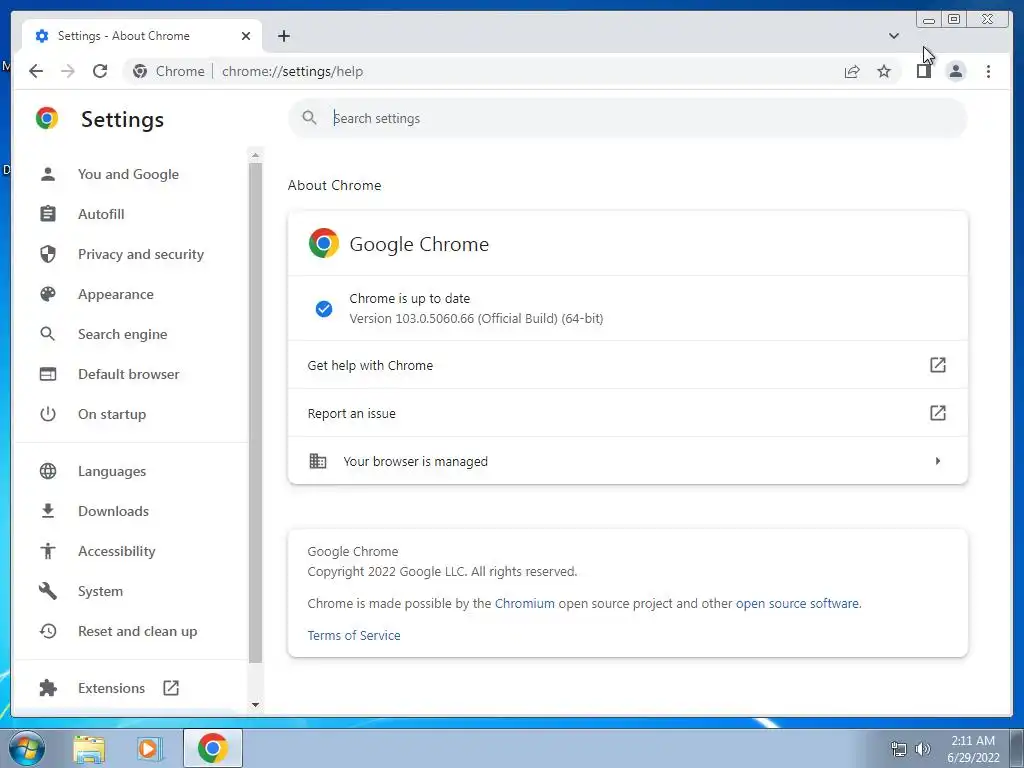The width and height of the screenshot is (1024, 768).
Task: Click the On startup power icon
Action: click(48, 414)
